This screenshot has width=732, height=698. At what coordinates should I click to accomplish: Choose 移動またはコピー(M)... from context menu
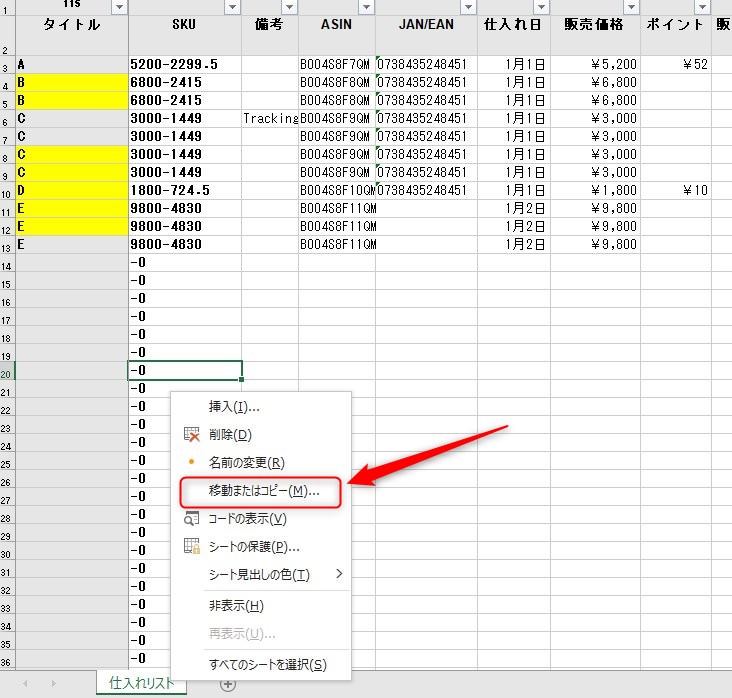(261, 491)
